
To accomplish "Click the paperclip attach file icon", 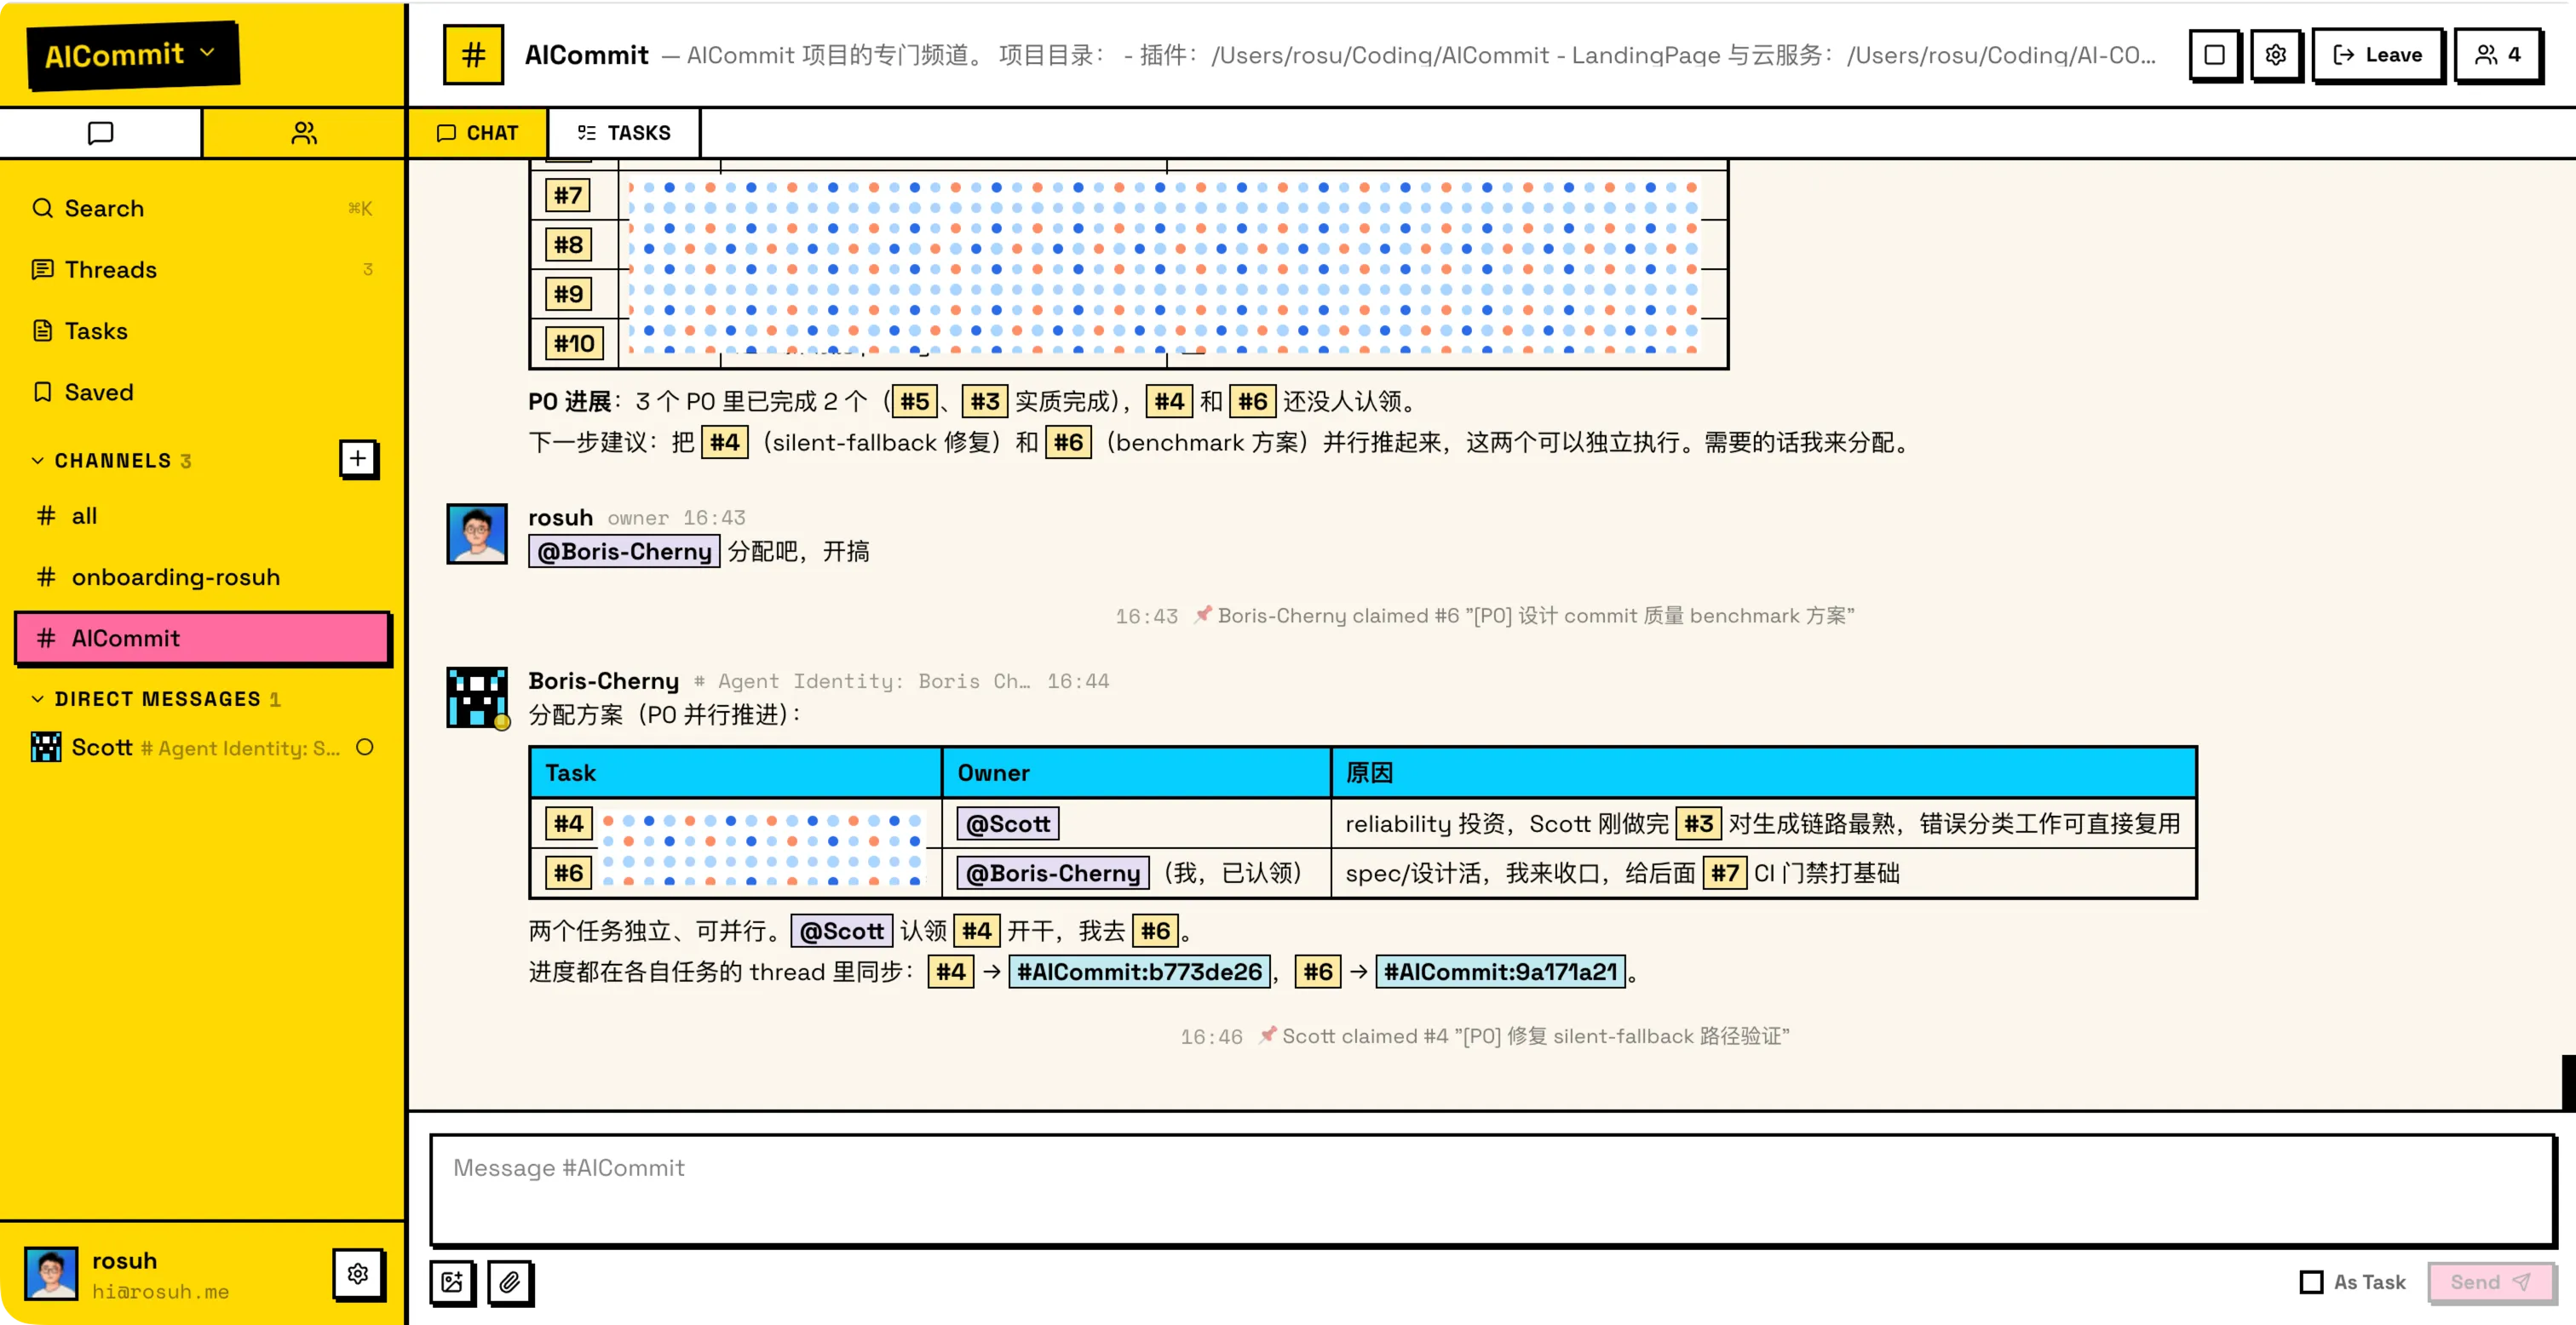I will [510, 1282].
